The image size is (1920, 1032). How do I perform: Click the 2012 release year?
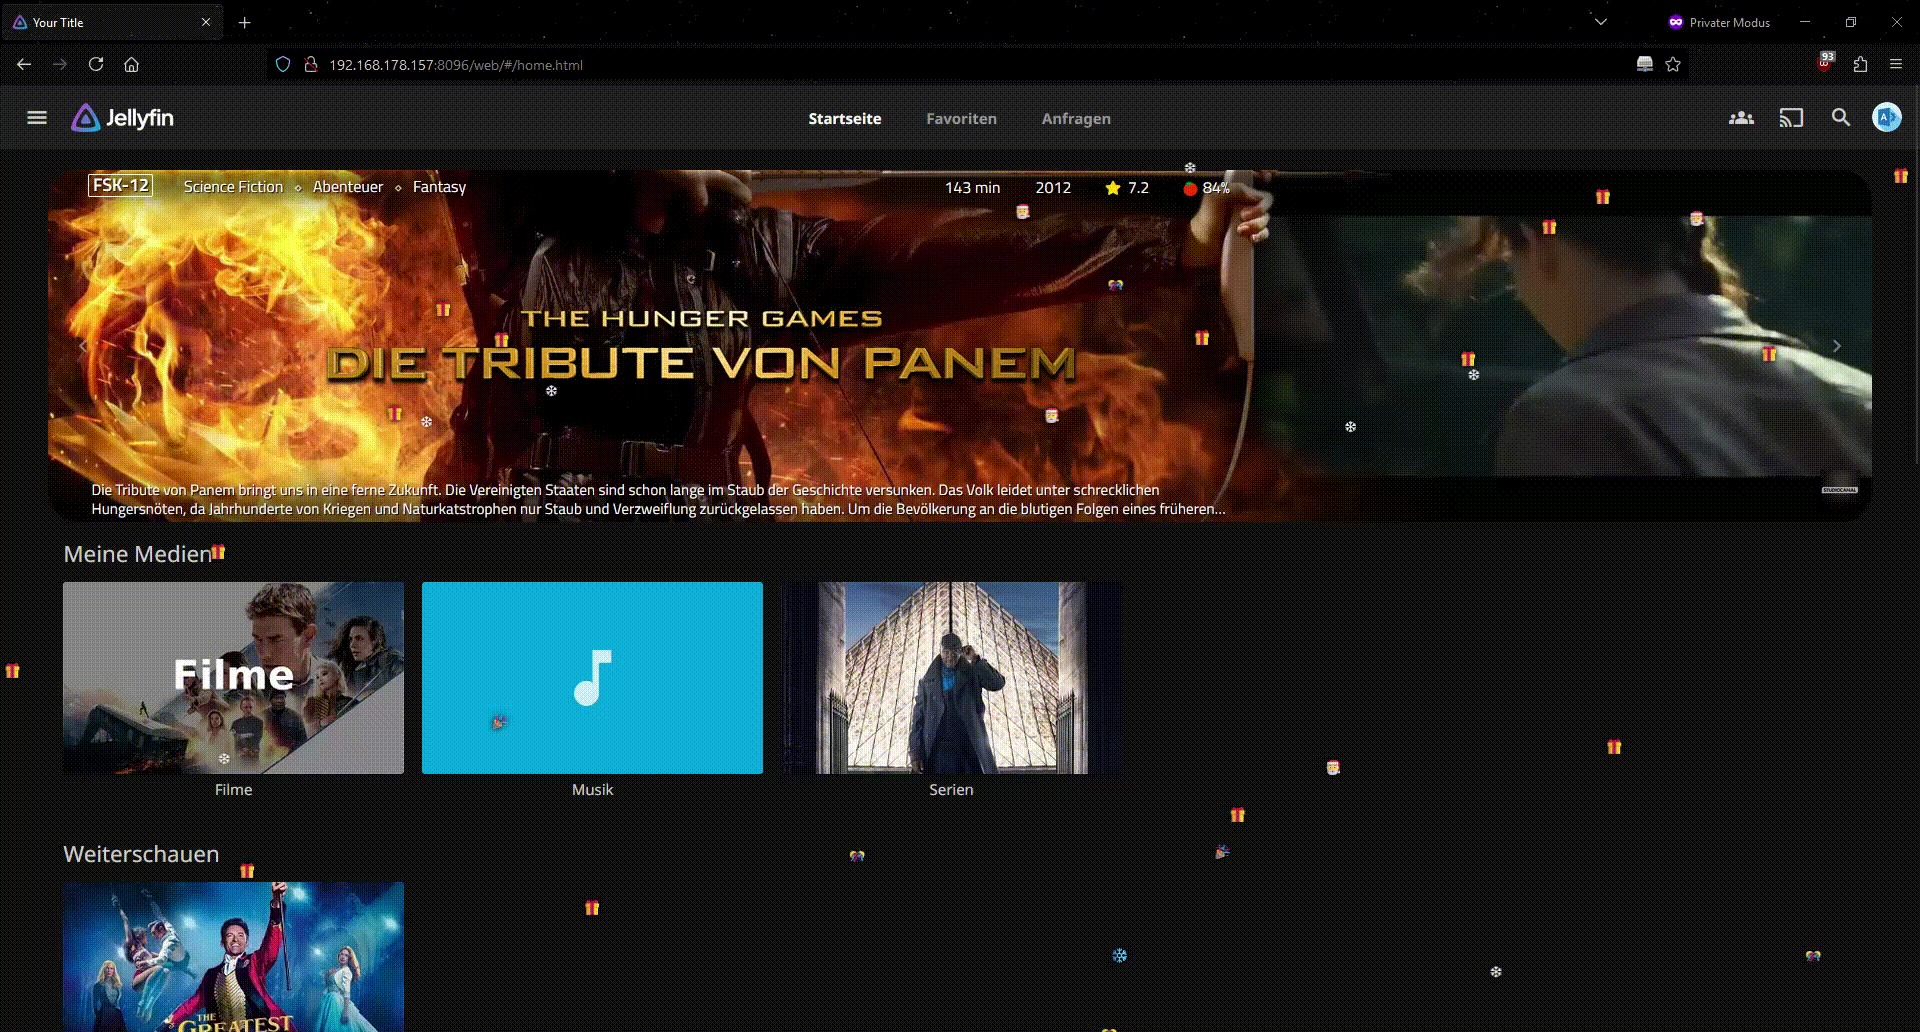[x=1053, y=188]
